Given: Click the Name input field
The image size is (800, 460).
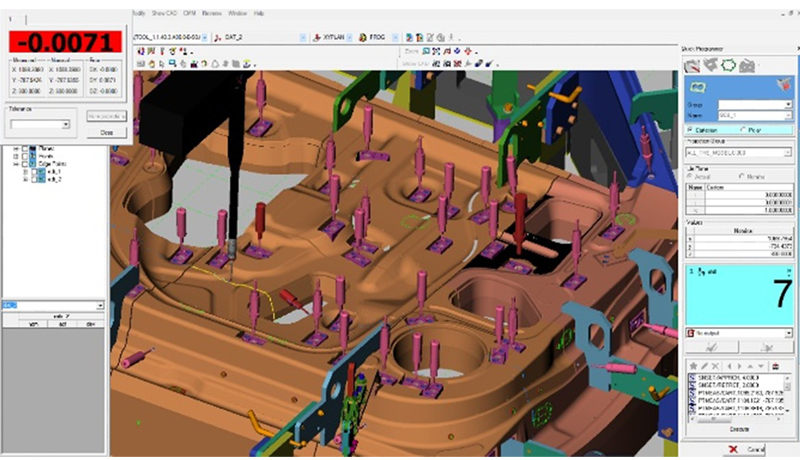Looking at the screenshot, I should pos(740,115).
